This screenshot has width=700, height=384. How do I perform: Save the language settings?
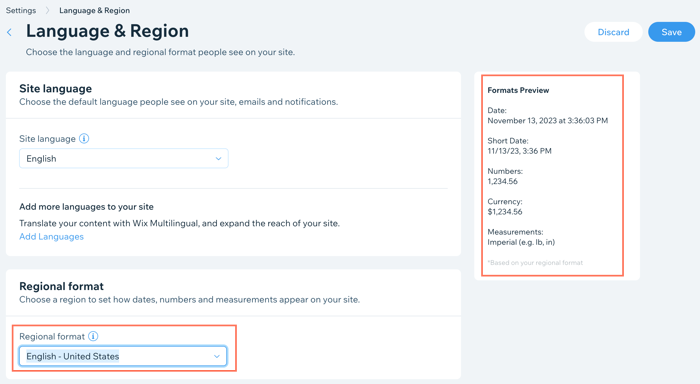671,32
